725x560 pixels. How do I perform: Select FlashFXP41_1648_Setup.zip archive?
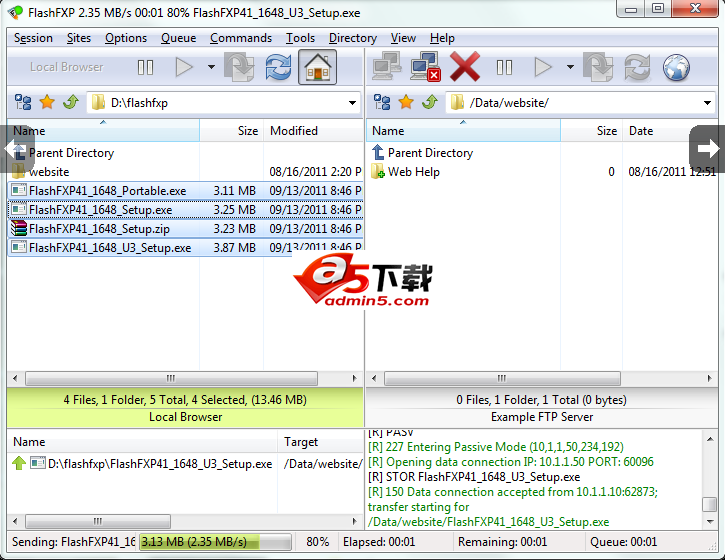tap(185, 228)
